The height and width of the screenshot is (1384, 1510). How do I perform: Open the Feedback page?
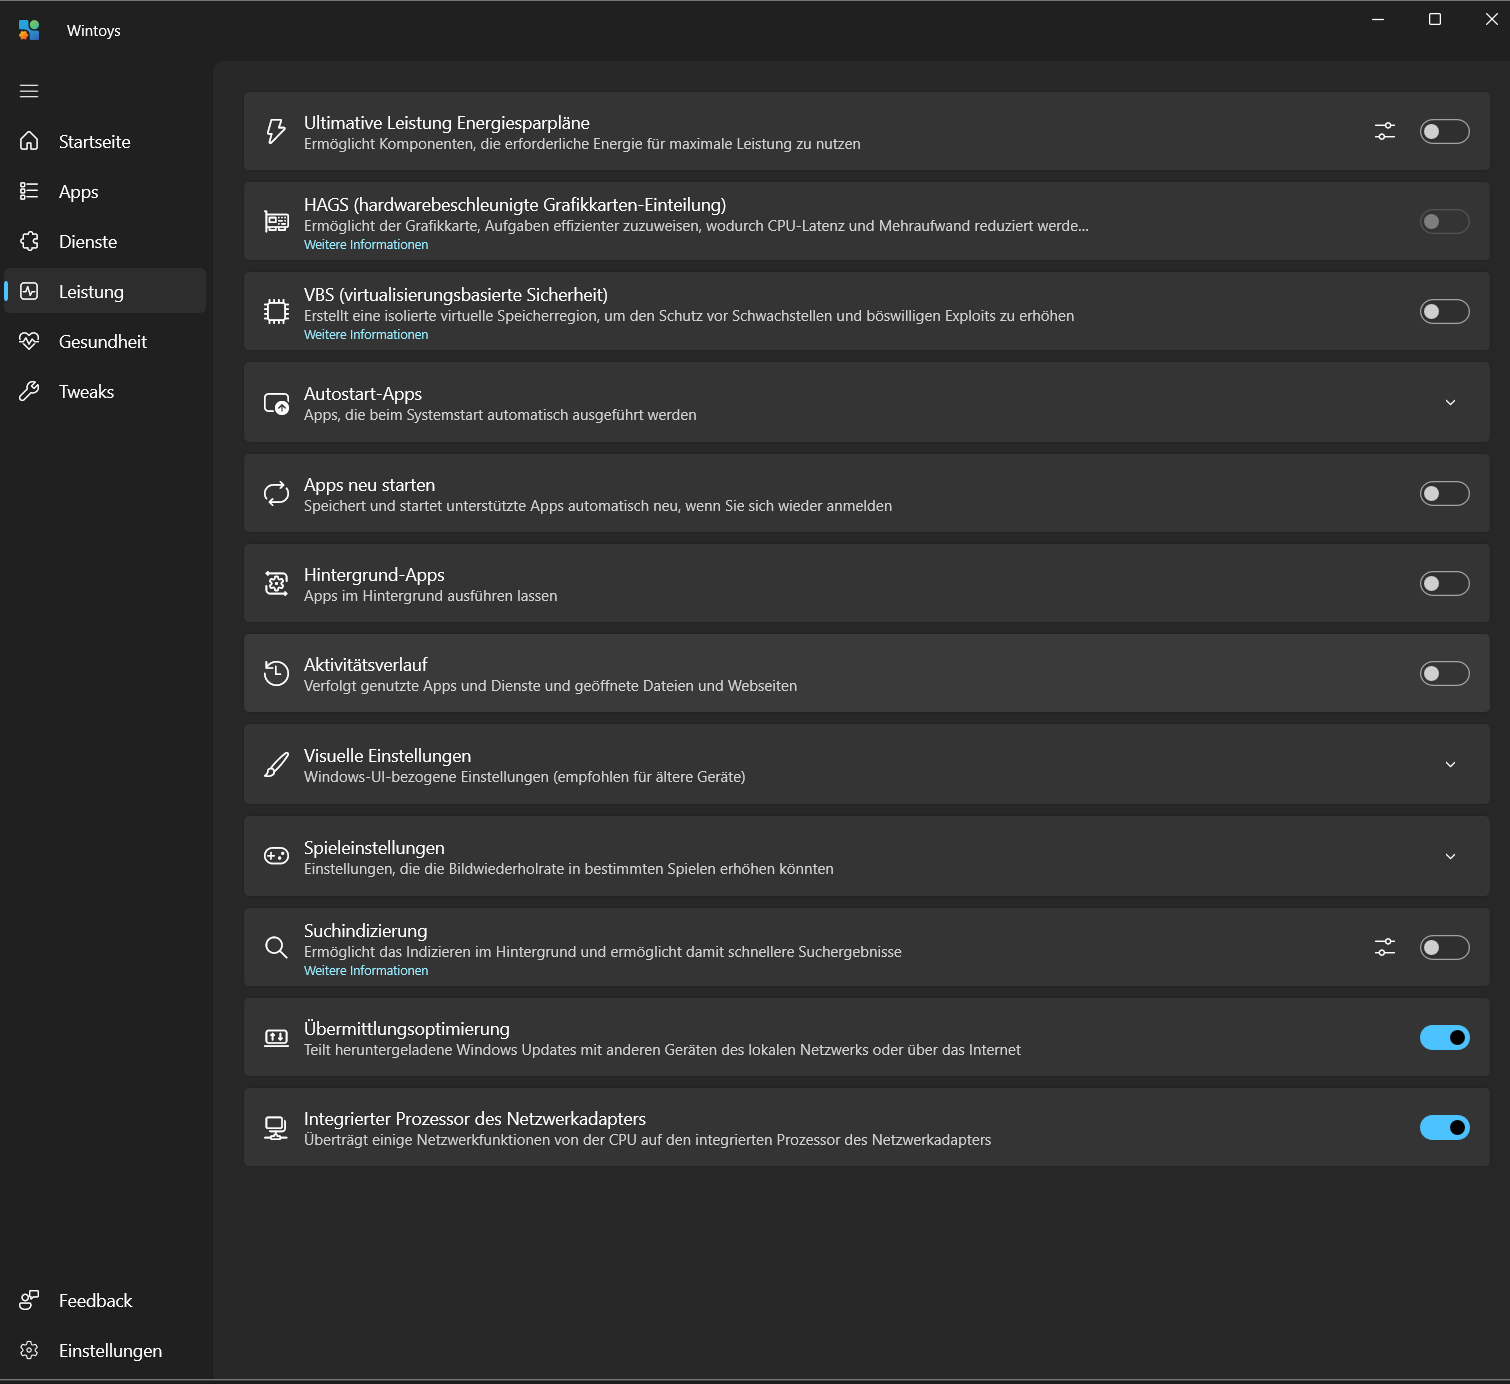[x=95, y=1300]
